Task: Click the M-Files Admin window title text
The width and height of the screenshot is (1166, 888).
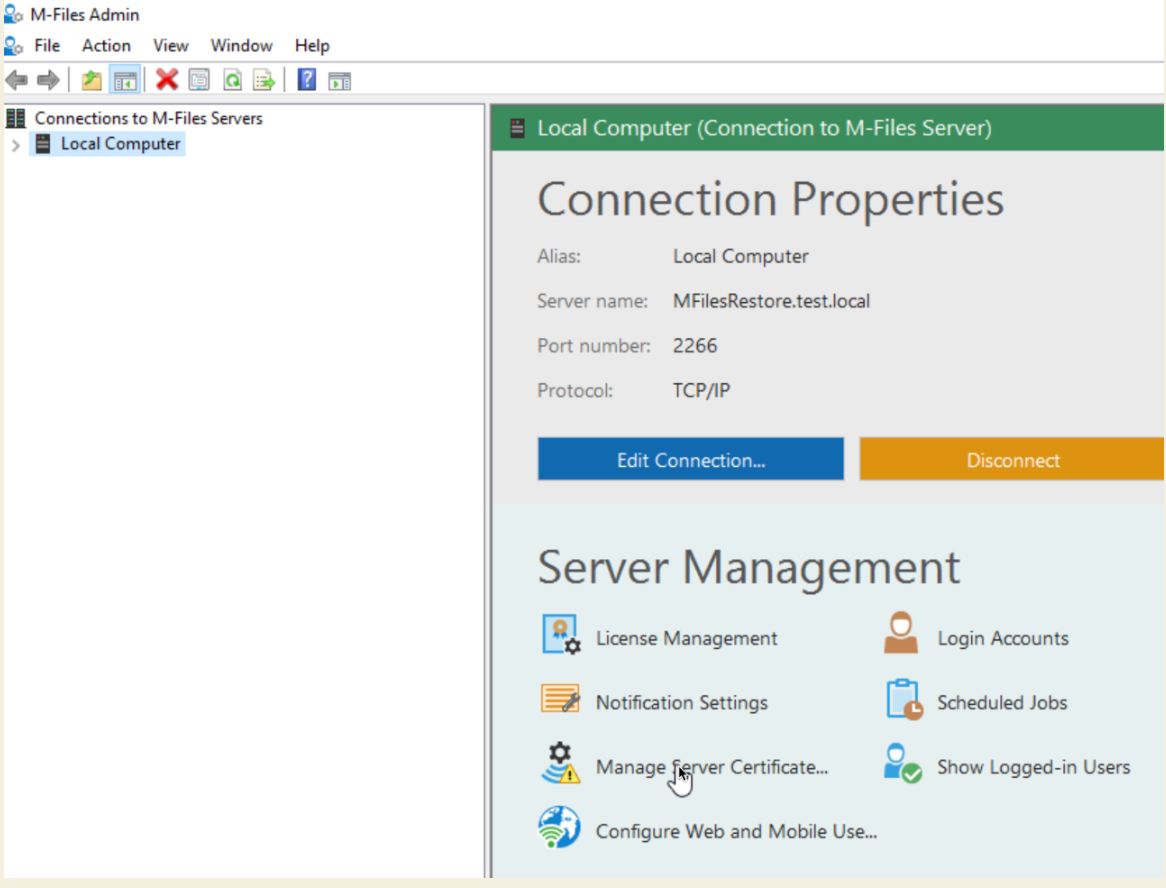Action: click(85, 14)
